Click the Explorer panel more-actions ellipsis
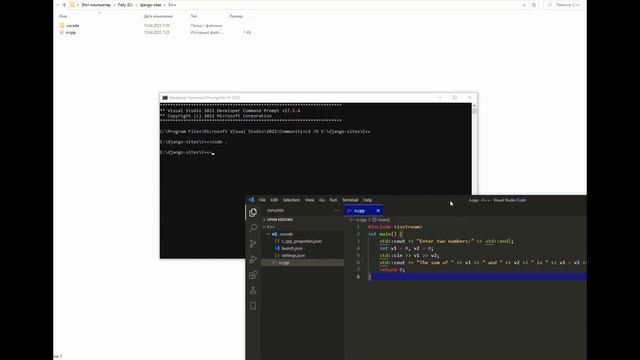Viewport: 640px width, 360px height. click(x=336, y=211)
